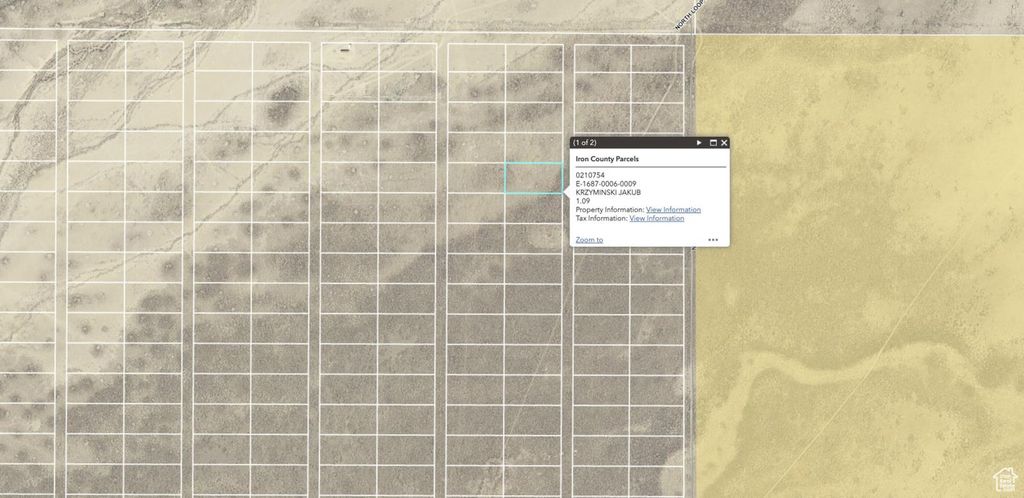The height and width of the screenshot is (498, 1024).
Task: Click the owner name KRZYMINSKI JAKUB
Action: tap(608, 192)
